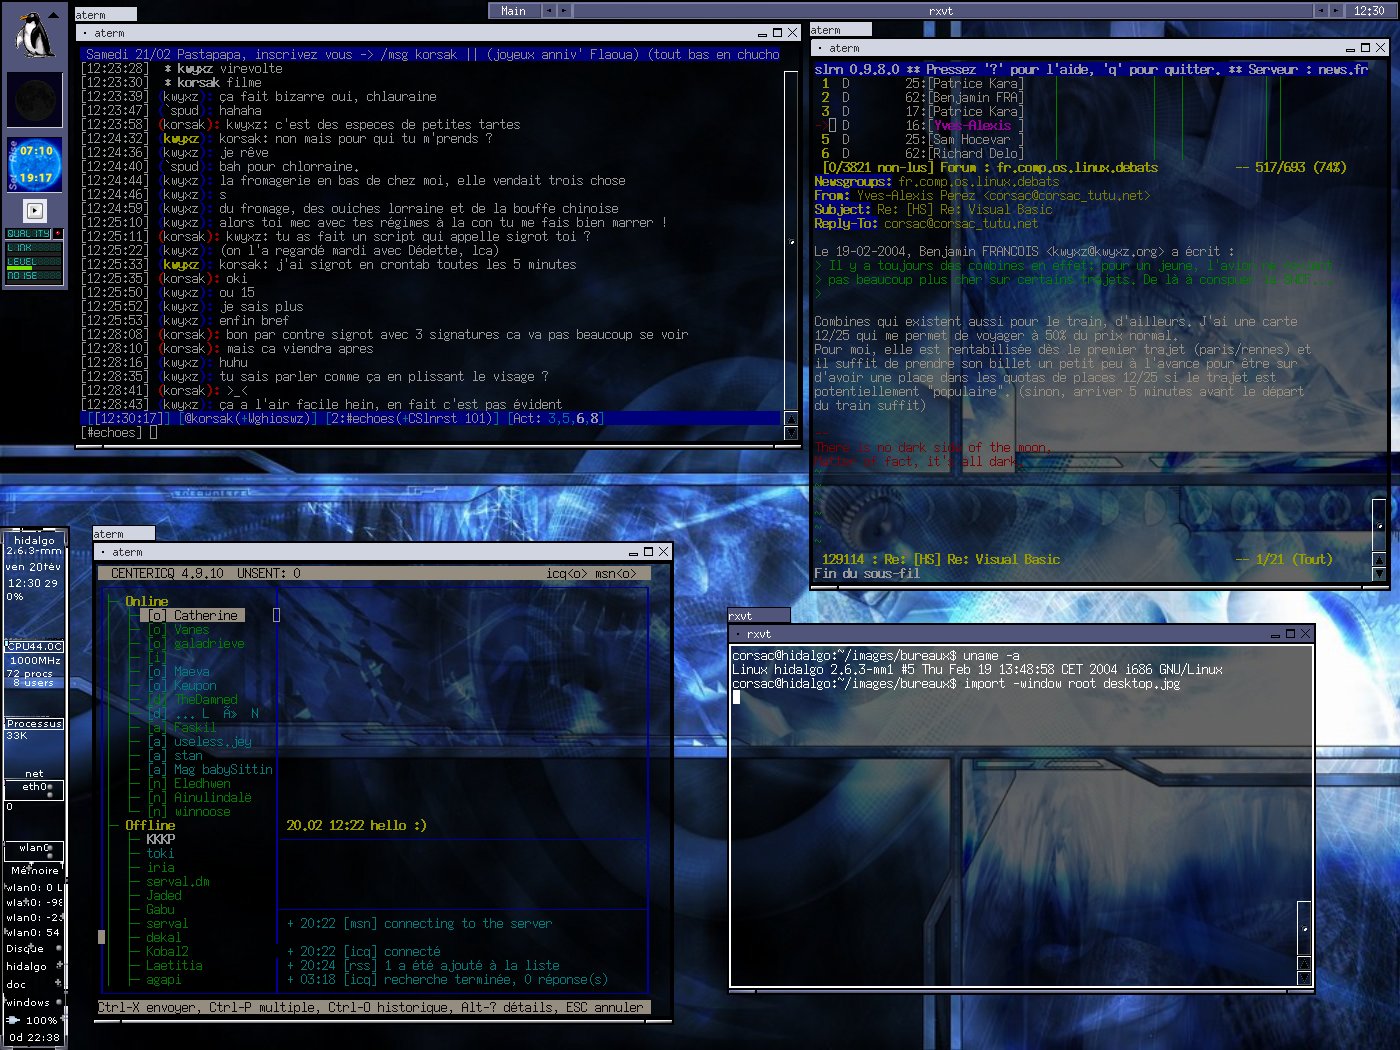Open the moon phase dockapp
This screenshot has height=1050, width=1400.
[x=34, y=100]
